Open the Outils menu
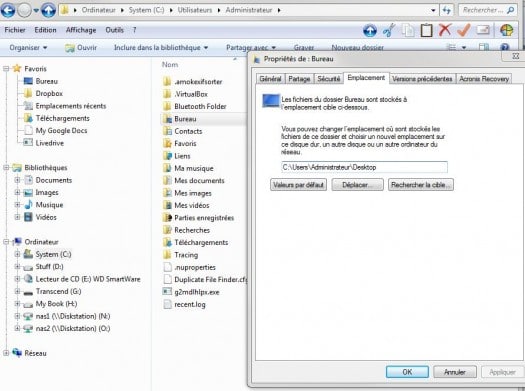Image resolution: width=525 pixels, height=391 pixels. pyautogui.click(x=115, y=30)
